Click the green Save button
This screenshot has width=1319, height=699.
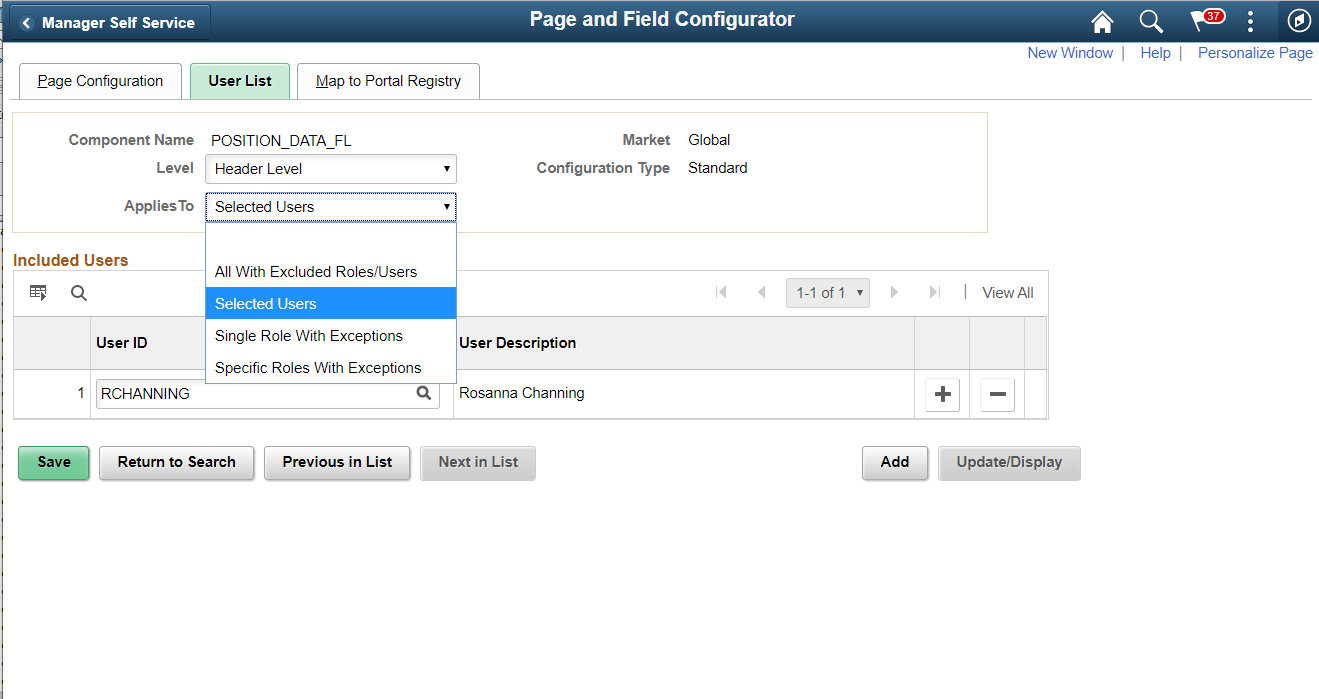click(54, 462)
